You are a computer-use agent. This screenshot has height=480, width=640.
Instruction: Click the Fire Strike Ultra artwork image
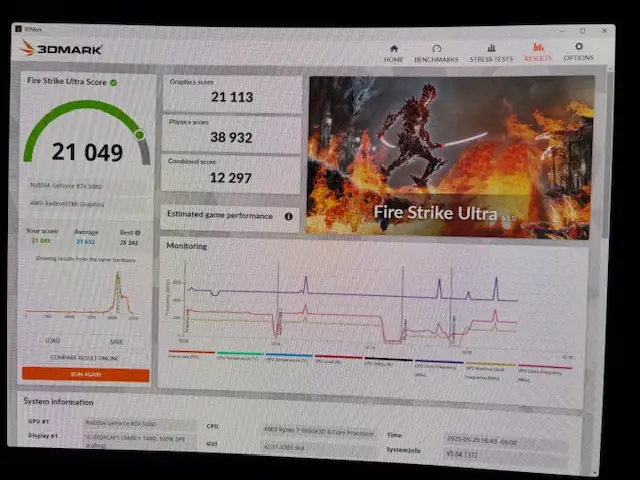(450, 156)
